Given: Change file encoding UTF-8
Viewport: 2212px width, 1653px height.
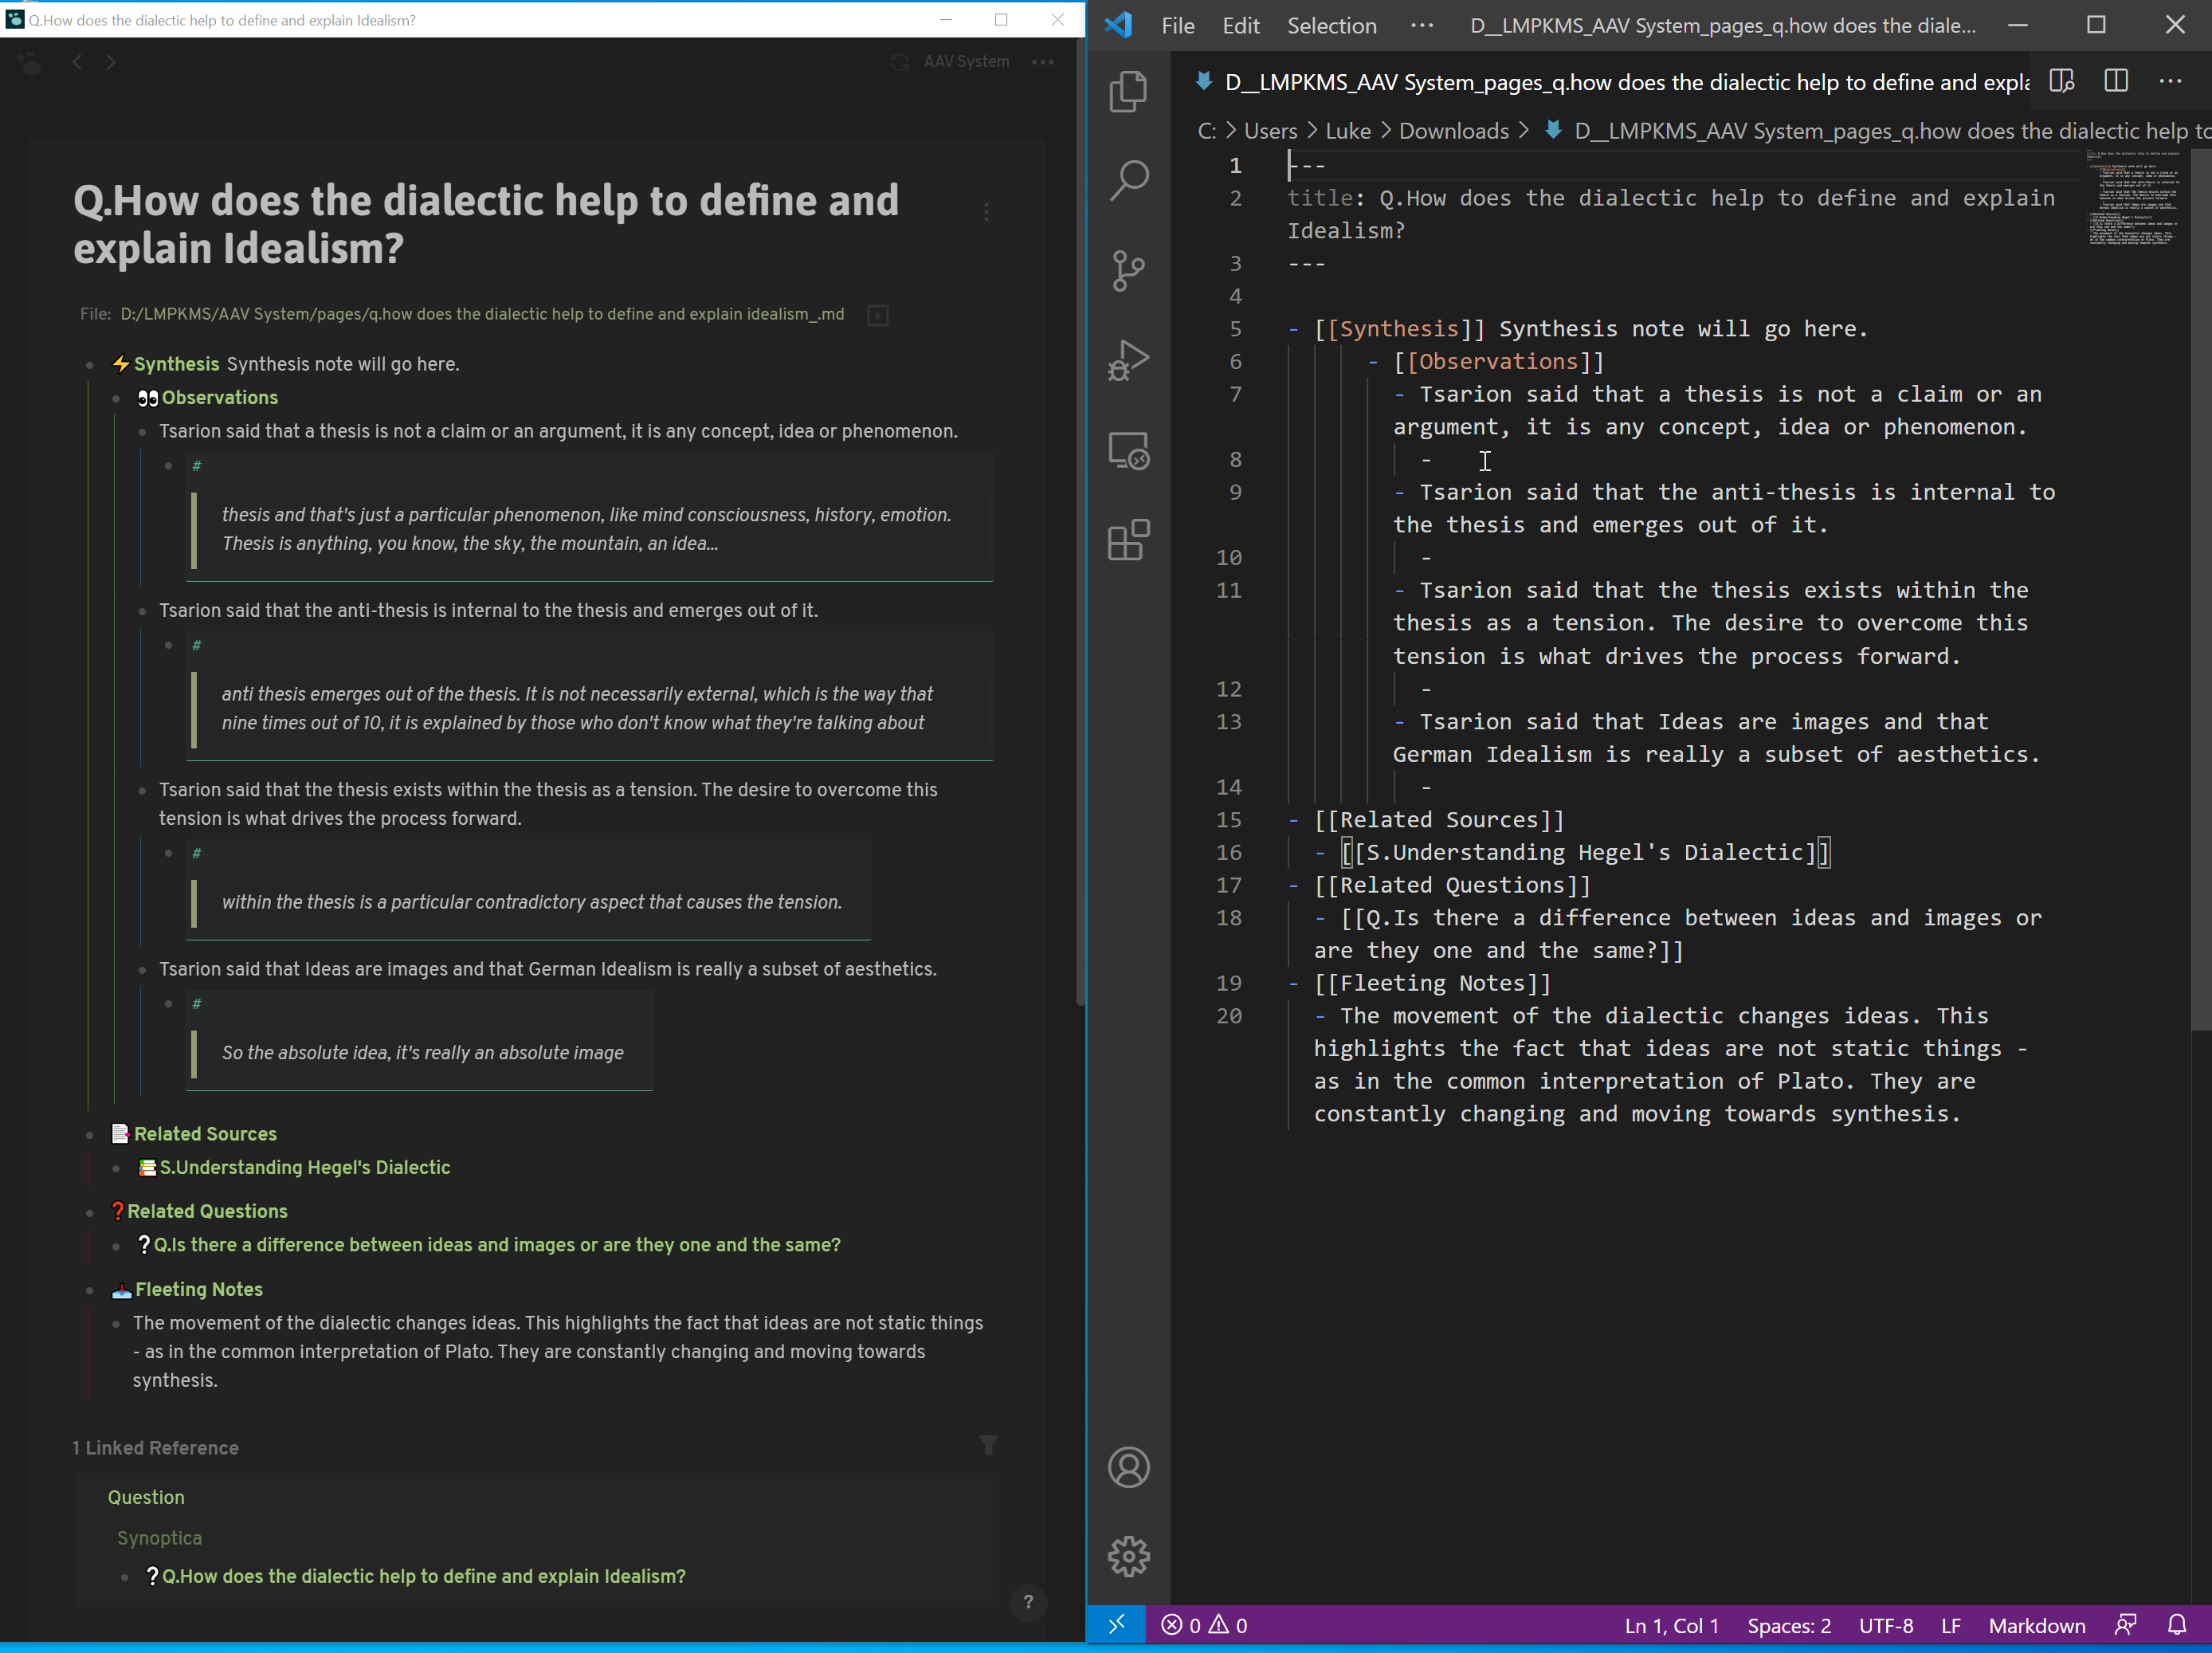Looking at the screenshot, I should pyautogui.click(x=1885, y=1625).
